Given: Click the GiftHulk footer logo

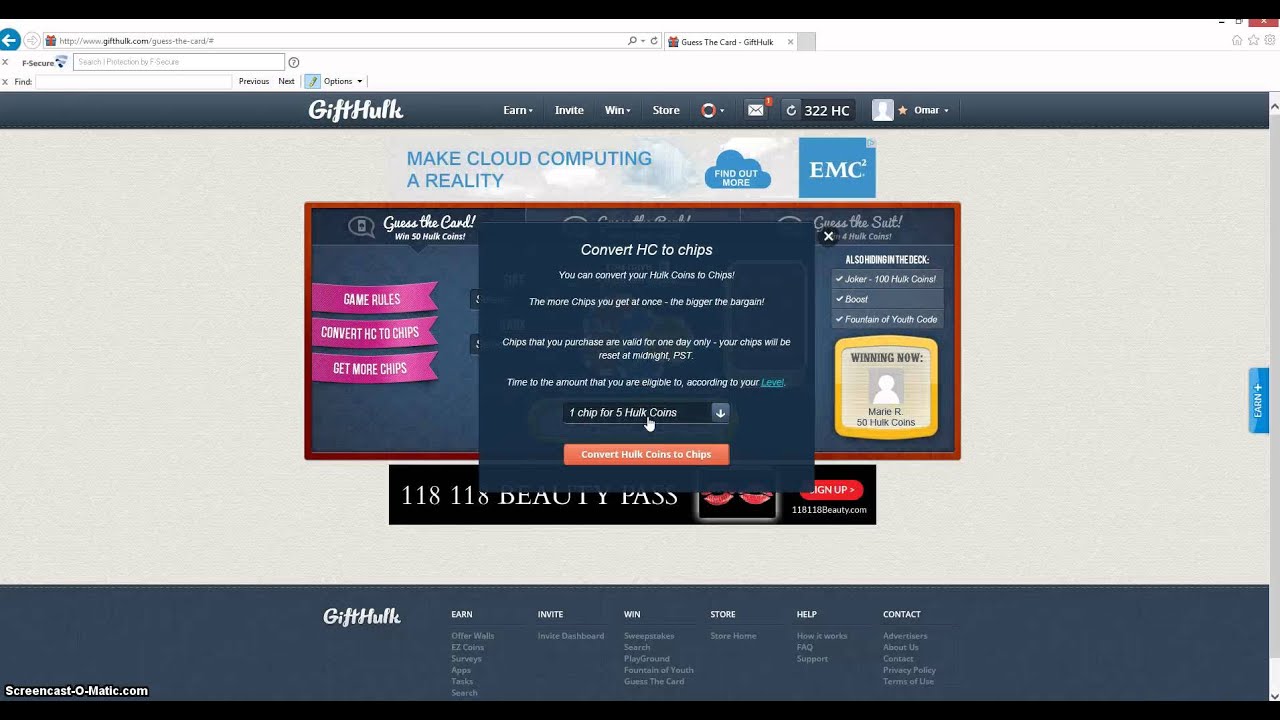Looking at the screenshot, I should click(362, 617).
